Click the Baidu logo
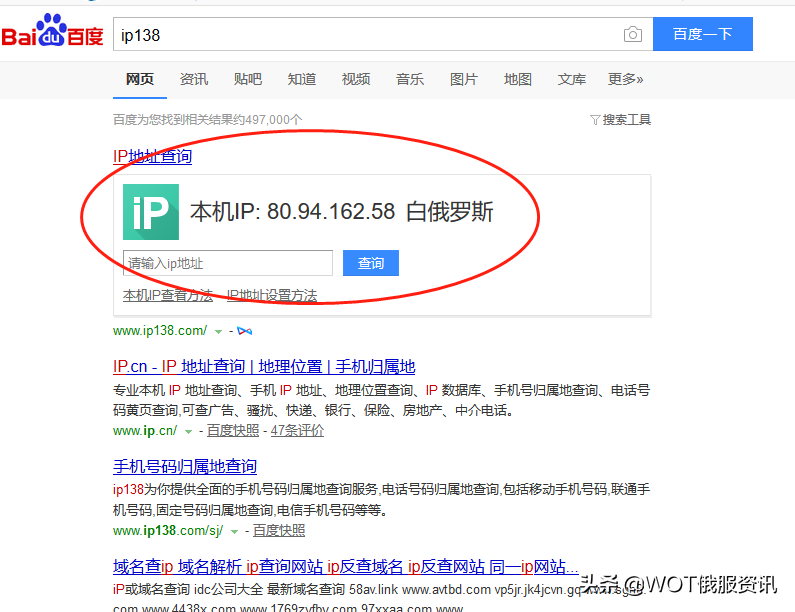 click(52, 34)
